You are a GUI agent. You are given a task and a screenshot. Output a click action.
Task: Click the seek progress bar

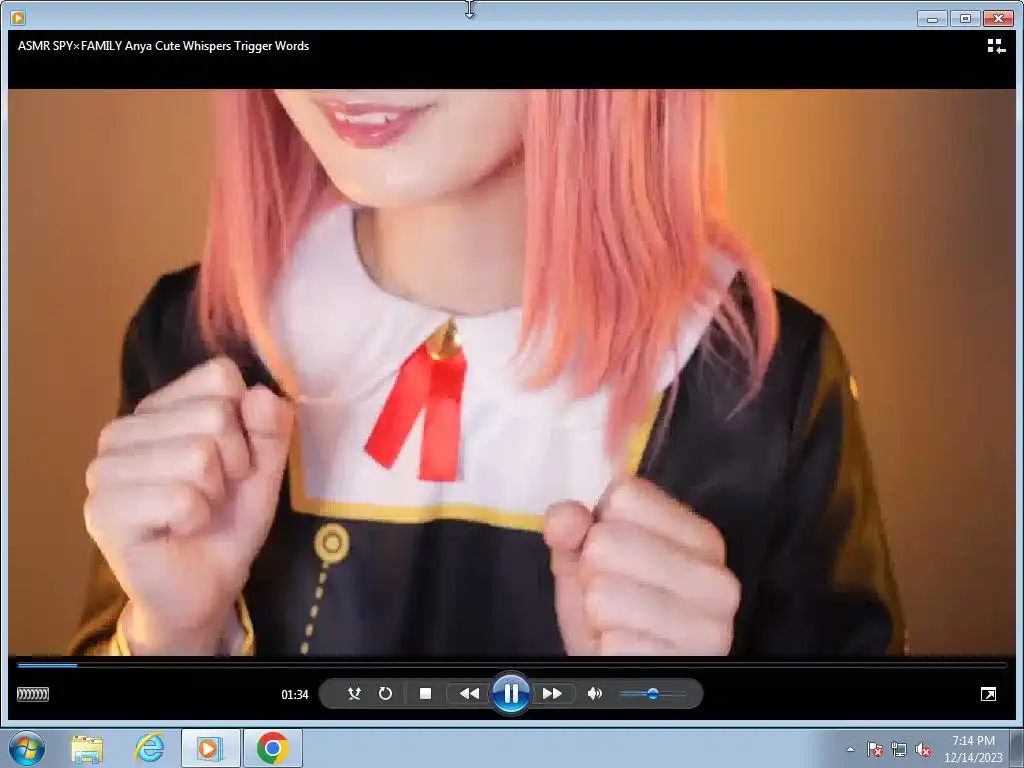(512, 665)
